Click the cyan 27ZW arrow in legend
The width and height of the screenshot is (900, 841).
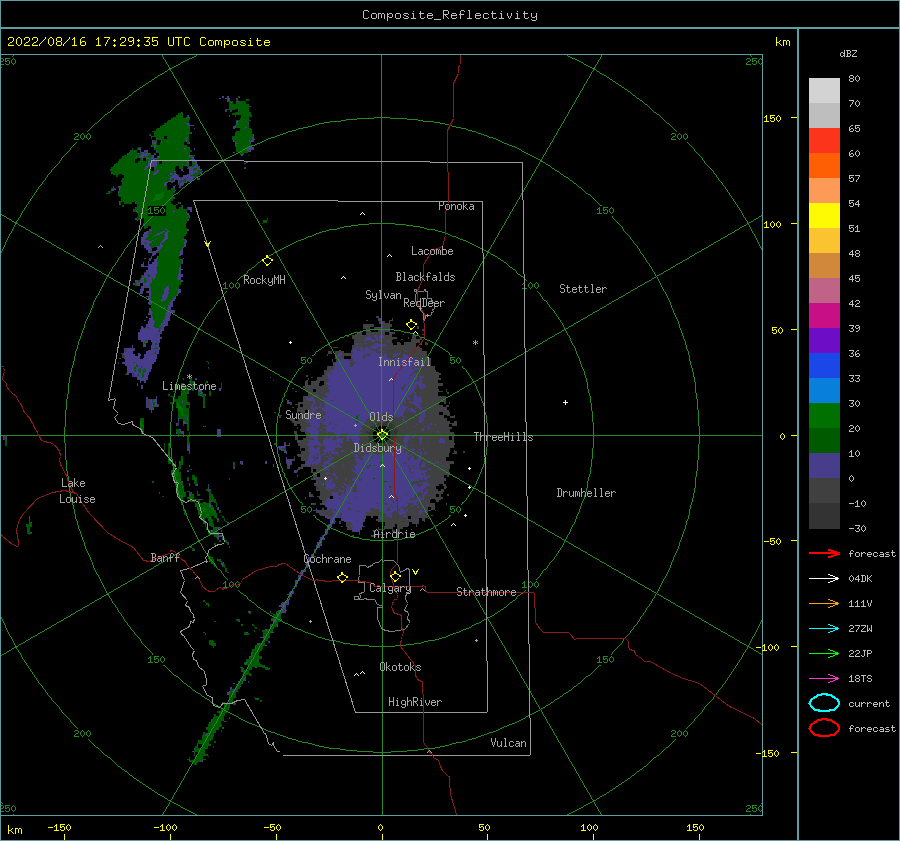(824, 629)
